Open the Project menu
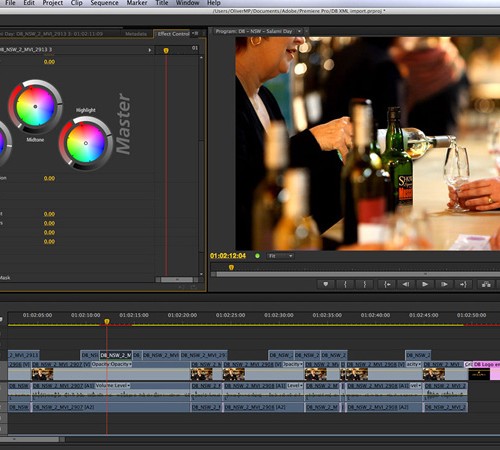500x450 pixels. pos(53,3)
